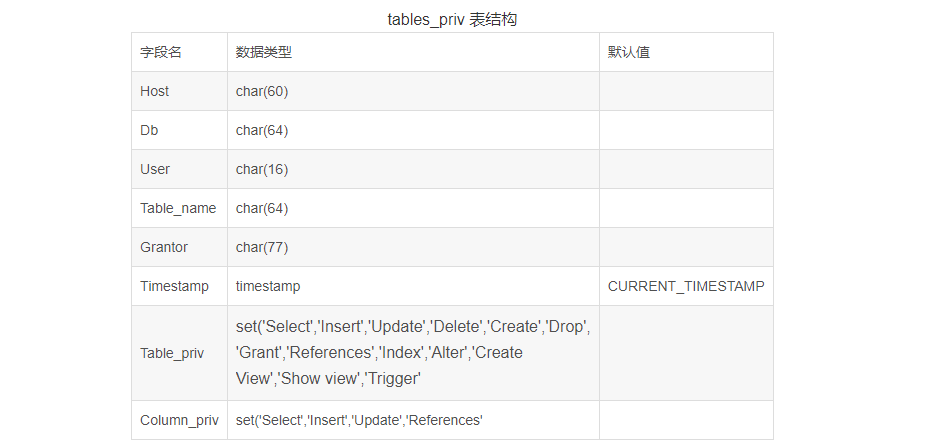Click the Table_priv field name cell
This screenshot has width=949, height=445.
(172, 353)
